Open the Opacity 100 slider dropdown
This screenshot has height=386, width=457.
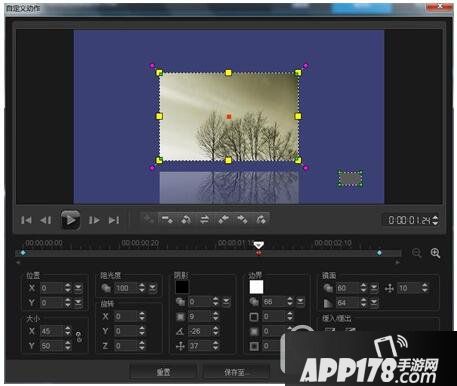click(153, 288)
